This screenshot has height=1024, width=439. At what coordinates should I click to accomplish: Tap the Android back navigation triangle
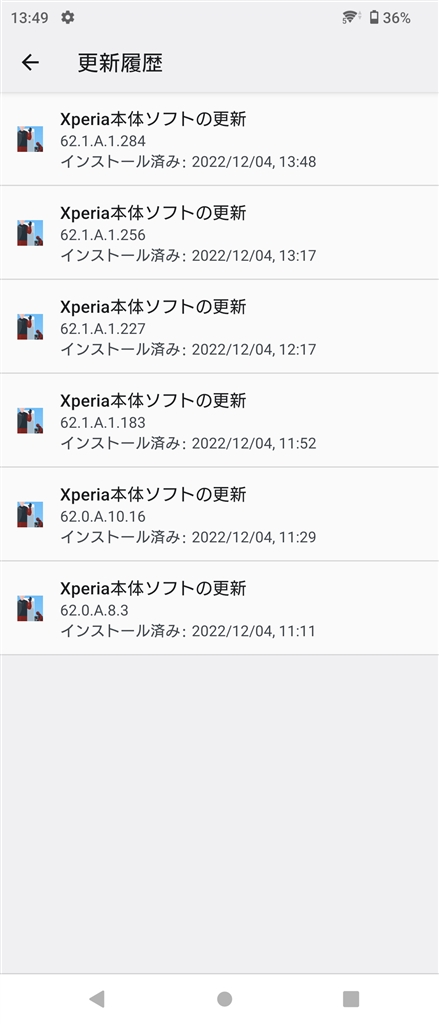[x=97, y=998]
